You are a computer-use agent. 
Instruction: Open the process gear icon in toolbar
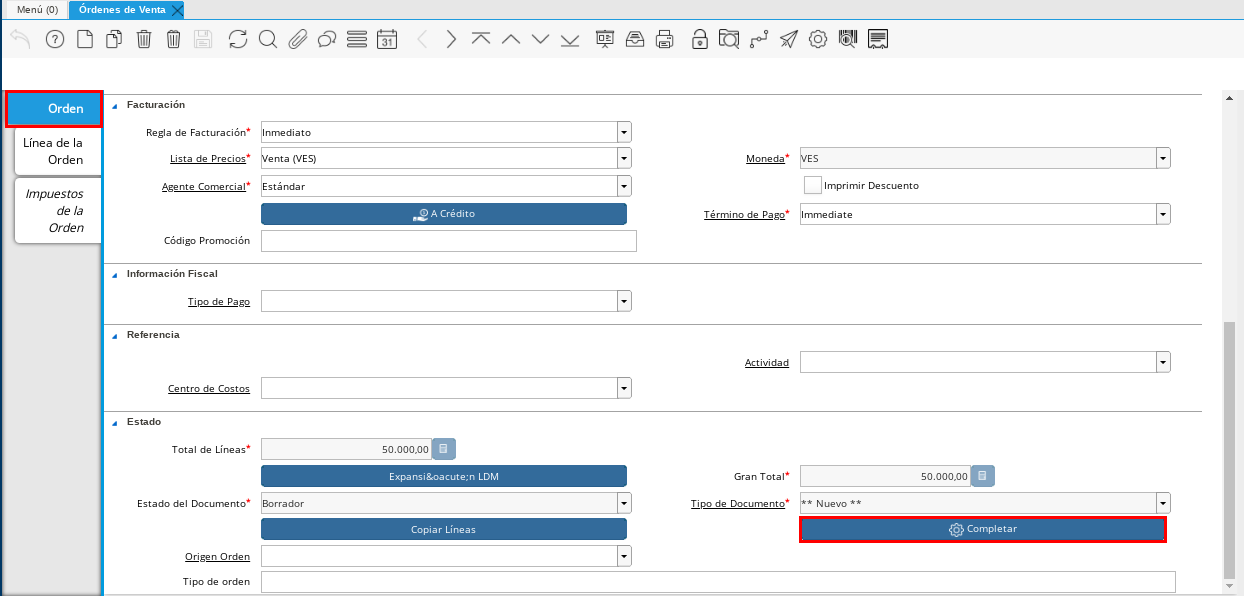(818, 39)
